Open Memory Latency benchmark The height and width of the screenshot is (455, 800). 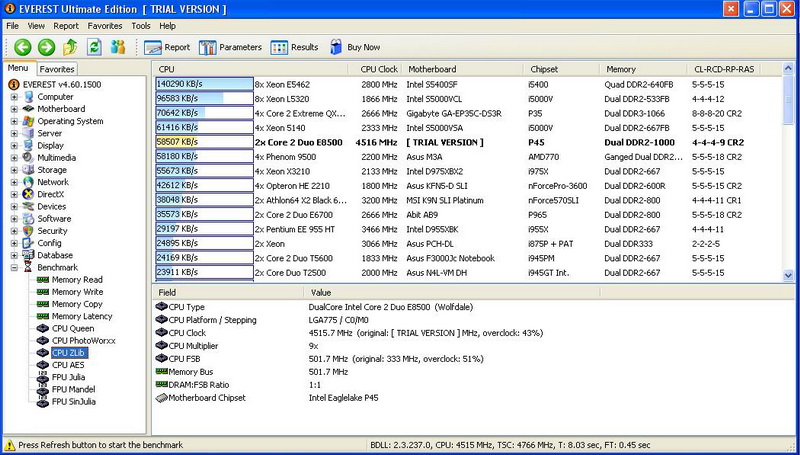coord(82,317)
